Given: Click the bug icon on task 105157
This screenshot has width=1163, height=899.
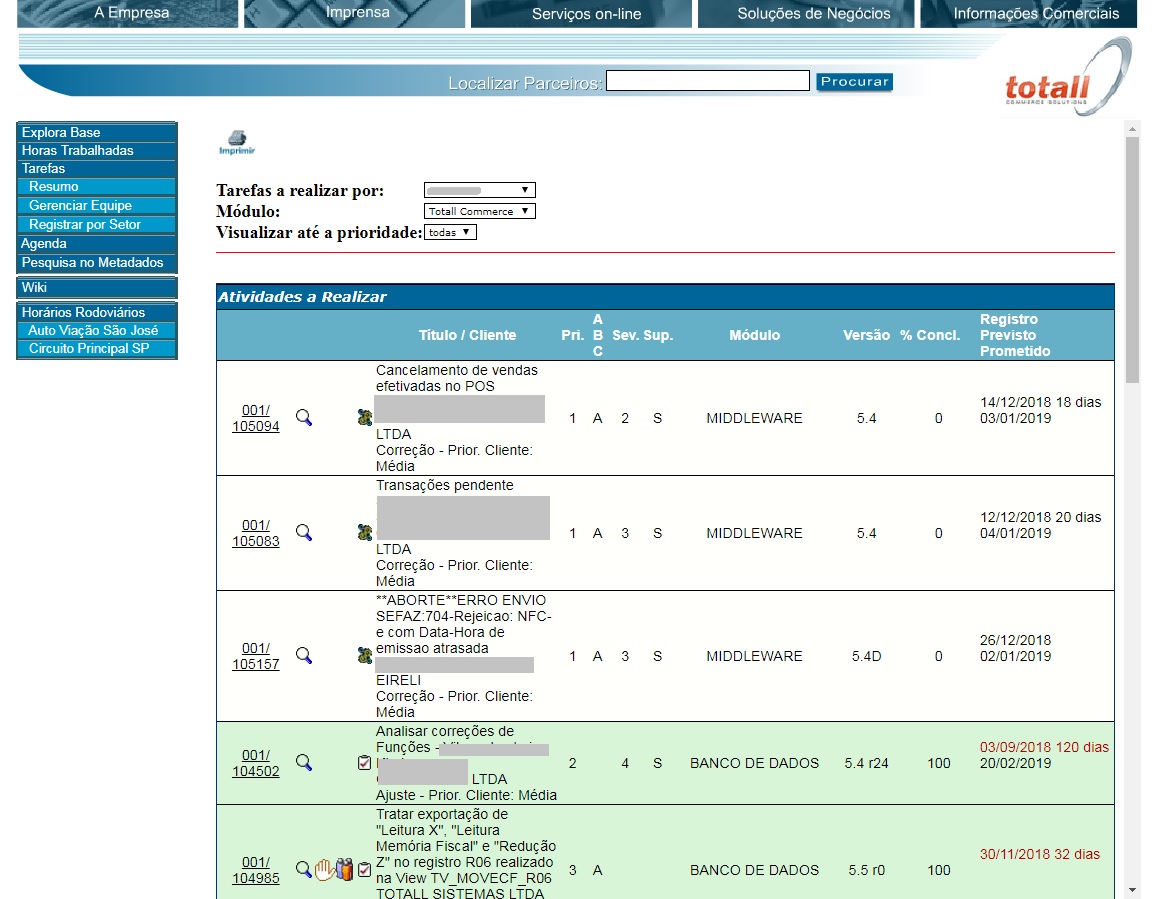Looking at the screenshot, I should tap(364, 656).
